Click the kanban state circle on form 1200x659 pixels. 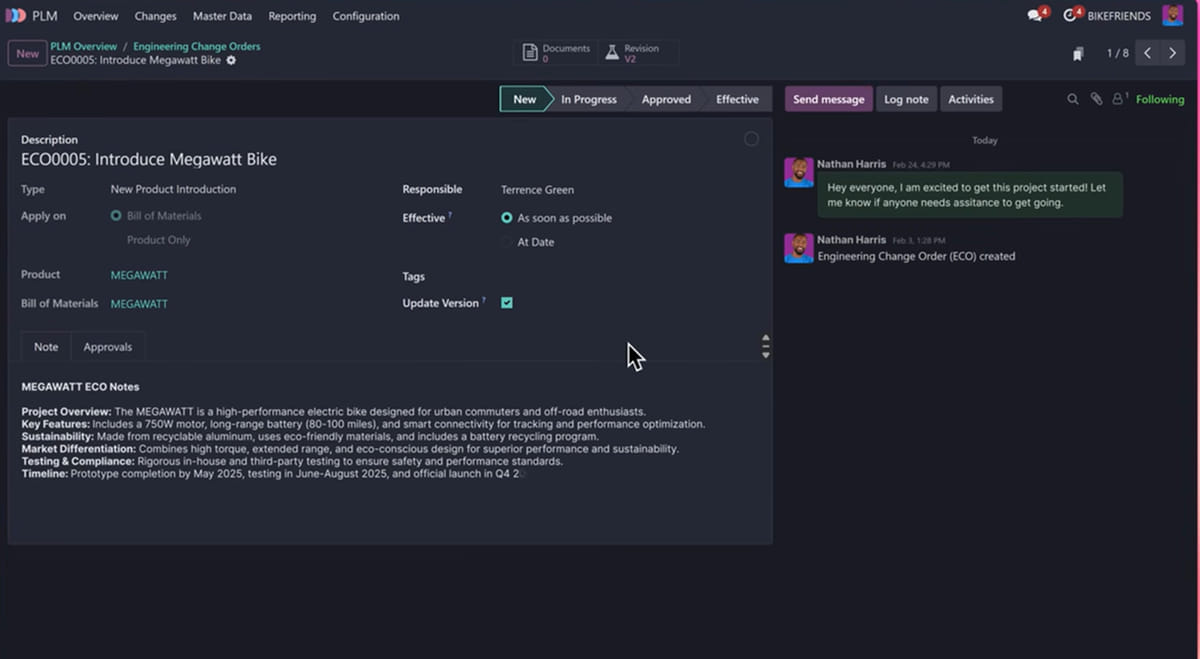751,139
